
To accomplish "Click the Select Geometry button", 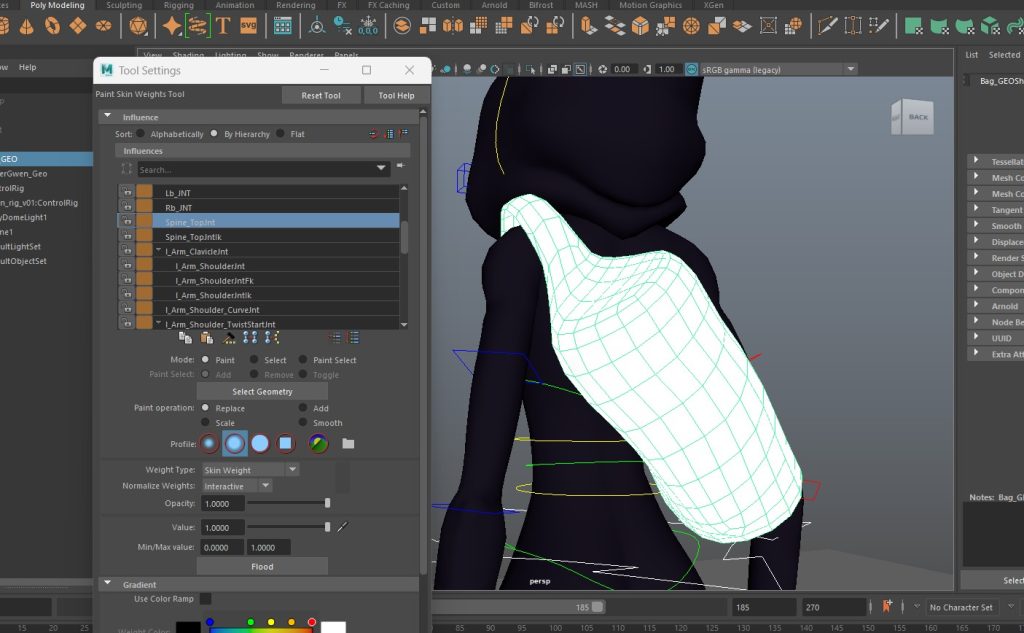I will 262,391.
